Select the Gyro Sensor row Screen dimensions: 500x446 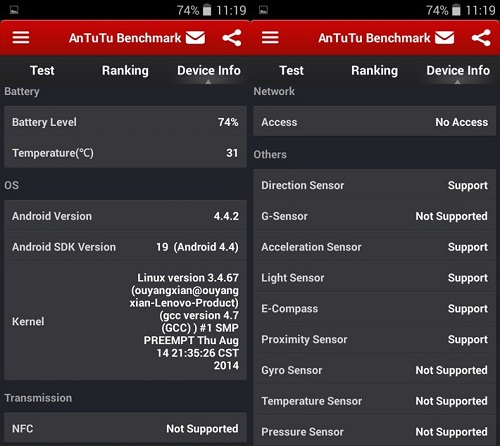tap(375, 370)
